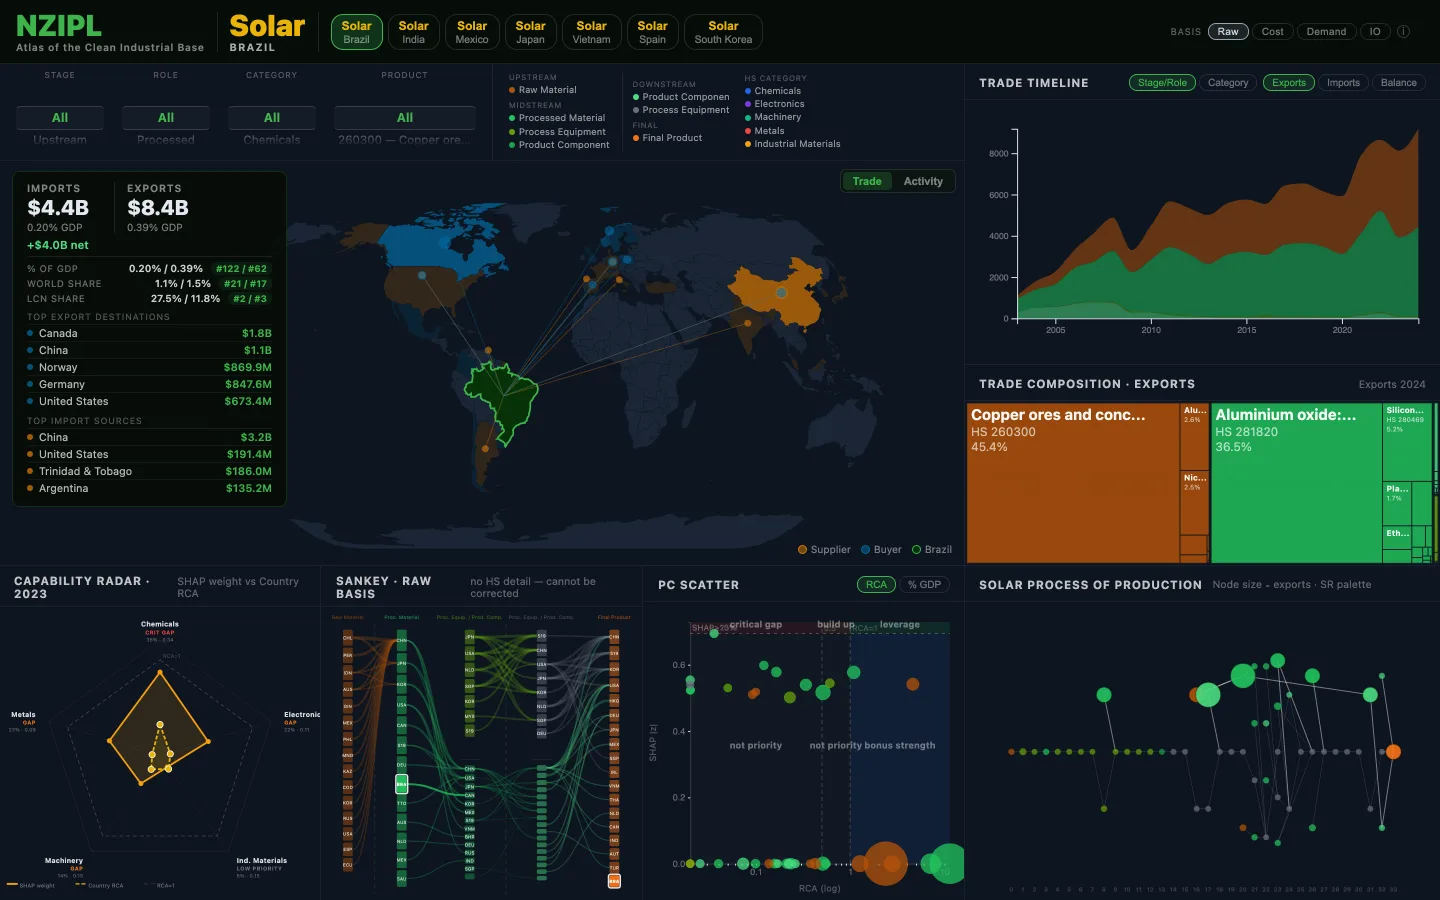Screen dimensions: 1440x900
Task: Click the Processed Material legend entry
Action: tap(557, 118)
